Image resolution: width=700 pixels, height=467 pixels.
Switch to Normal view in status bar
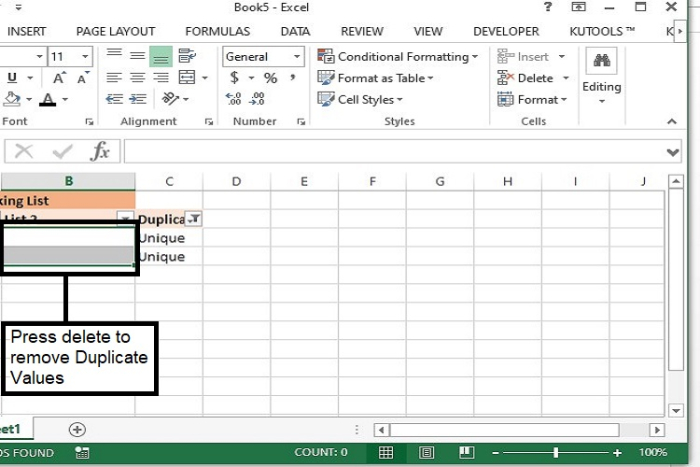(386, 452)
